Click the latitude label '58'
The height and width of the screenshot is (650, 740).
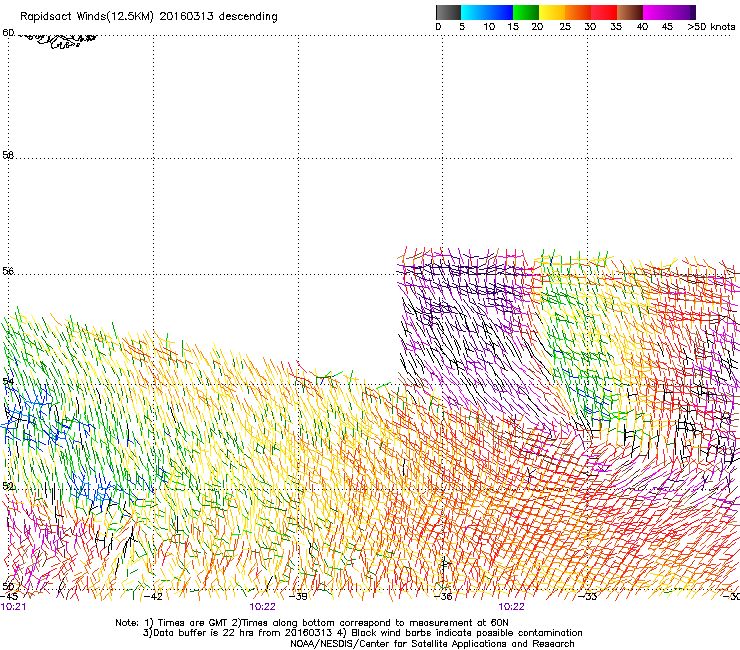coord(8,155)
